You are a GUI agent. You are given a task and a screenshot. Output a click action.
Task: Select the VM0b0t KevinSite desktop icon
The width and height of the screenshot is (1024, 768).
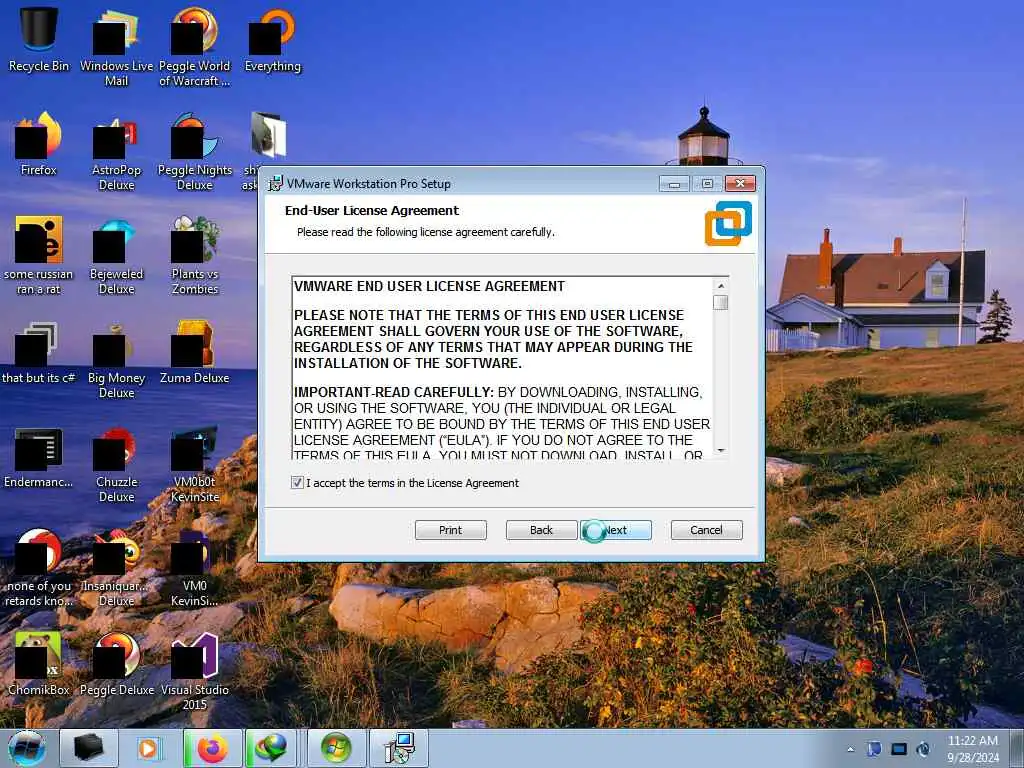(195, 464)
